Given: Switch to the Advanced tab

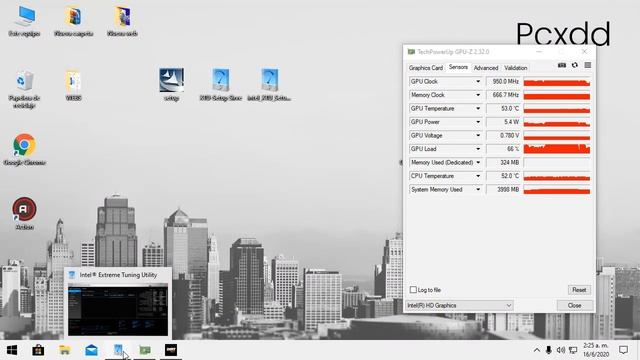Looking at the screenshot, I should 486,68.
